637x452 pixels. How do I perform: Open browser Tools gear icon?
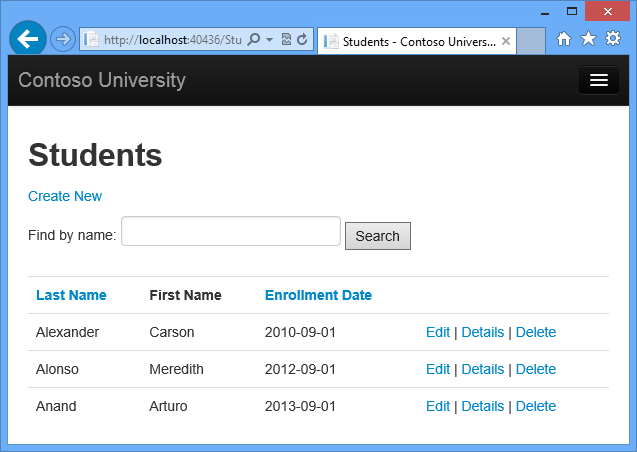(x=613, y=39)
